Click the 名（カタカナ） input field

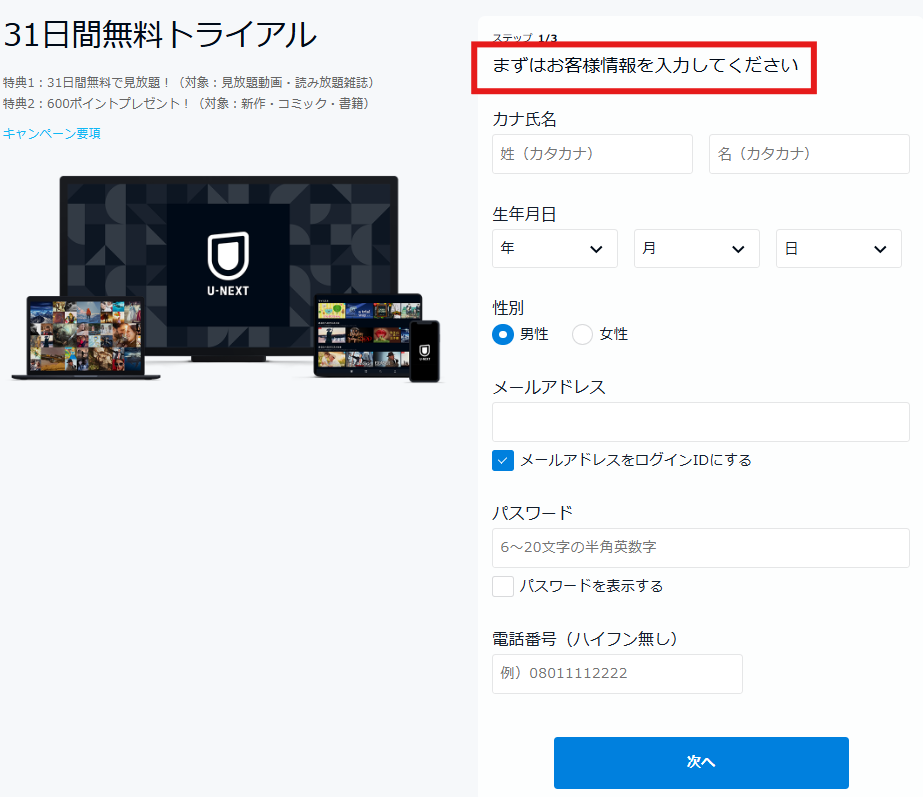[x=809, y=154]
